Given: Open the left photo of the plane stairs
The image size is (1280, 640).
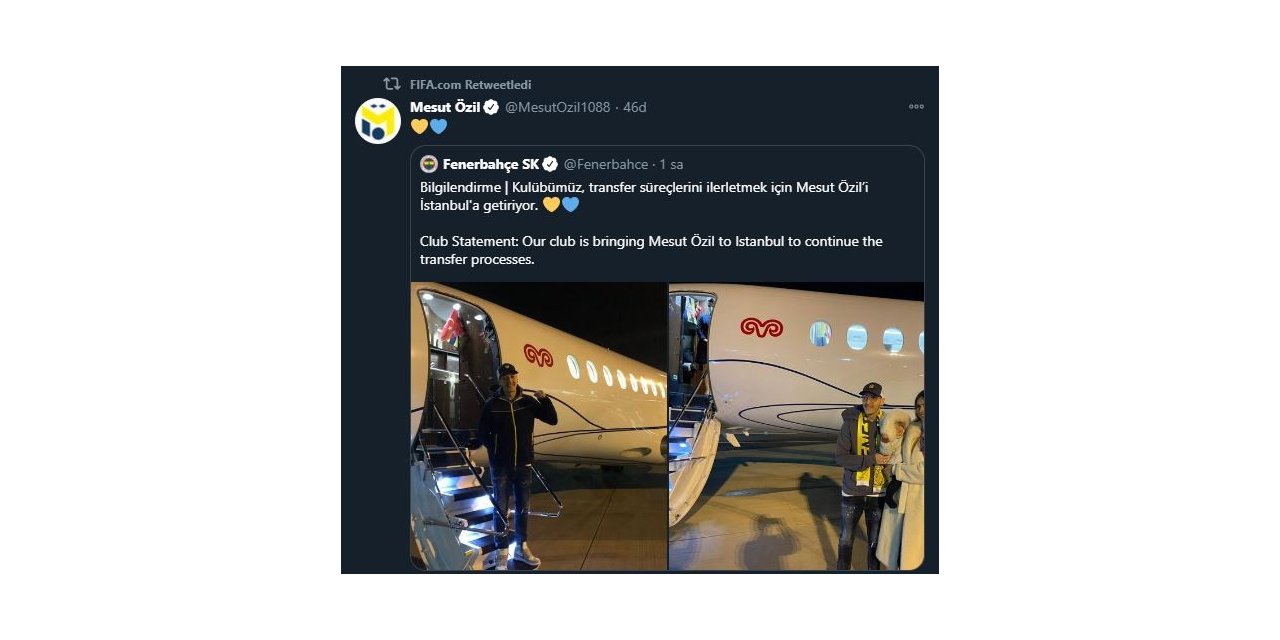Looking at the screenshot, I should point(539,426).
